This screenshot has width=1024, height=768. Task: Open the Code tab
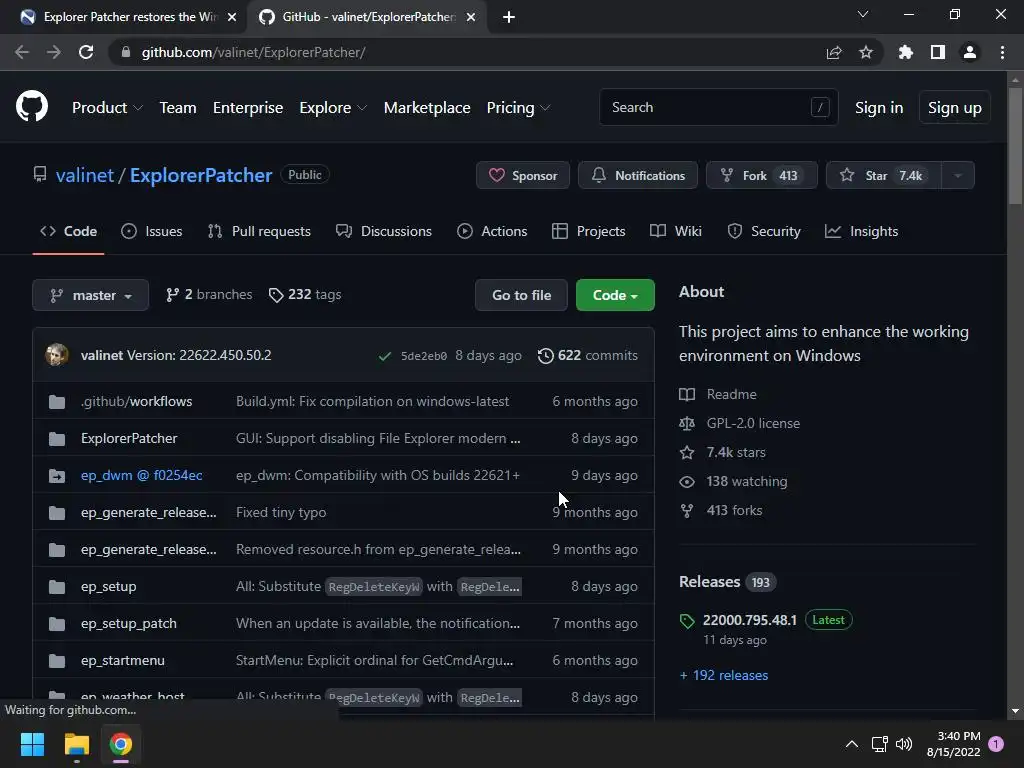coord(69,231)
